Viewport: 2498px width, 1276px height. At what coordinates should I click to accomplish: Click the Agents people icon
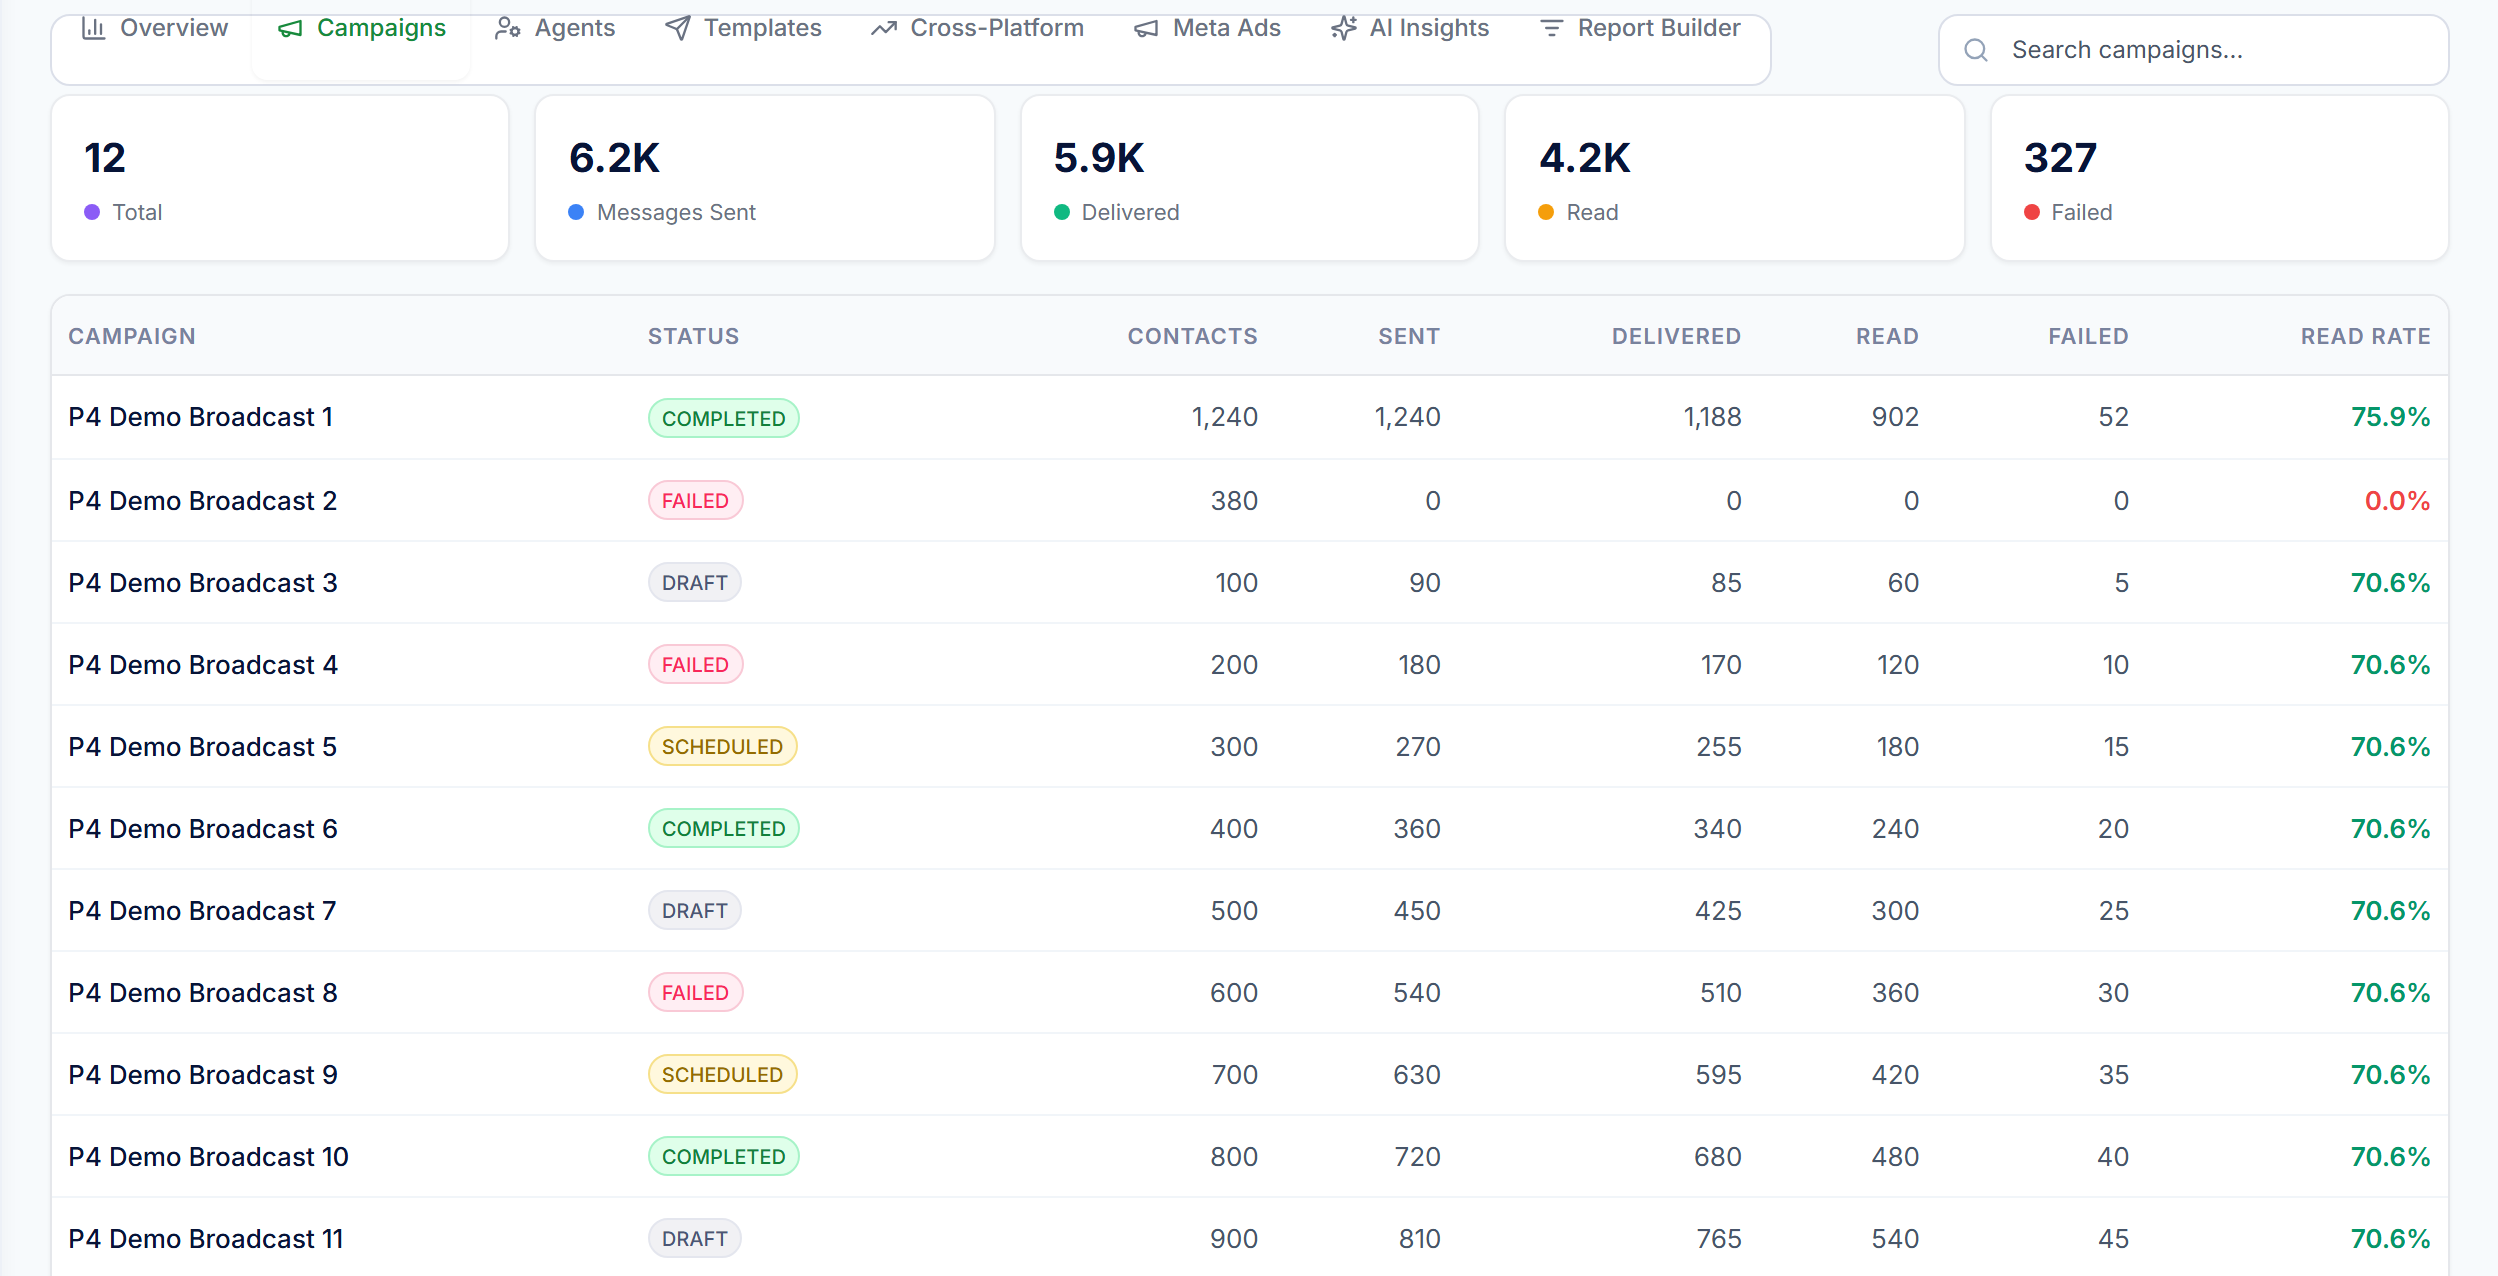tap(507, 28)
